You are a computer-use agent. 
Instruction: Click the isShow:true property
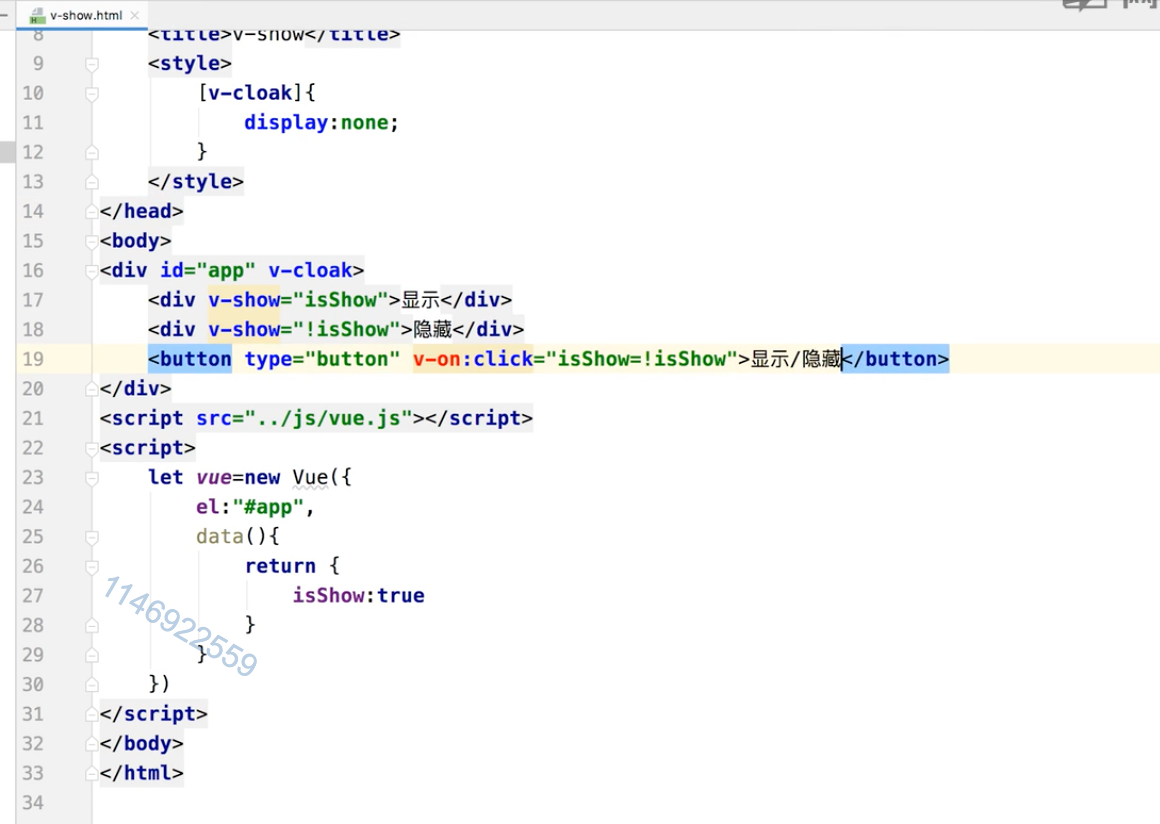pyautogui.click(x=358, y=596)
